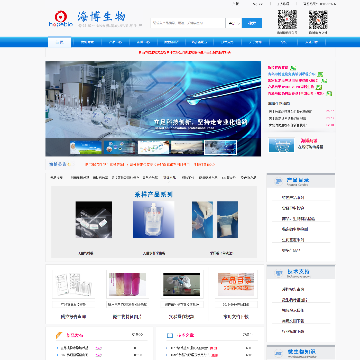Click the blue square icon in lower middle section

(170, 335)
